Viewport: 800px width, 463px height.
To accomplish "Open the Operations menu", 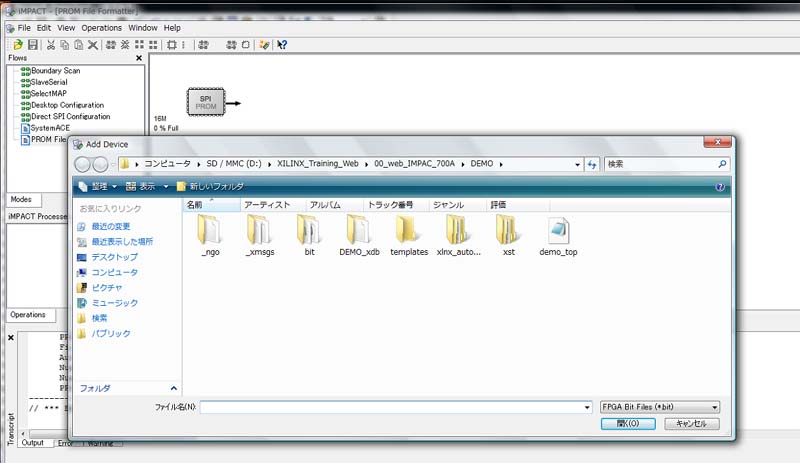I will (102, 28).
